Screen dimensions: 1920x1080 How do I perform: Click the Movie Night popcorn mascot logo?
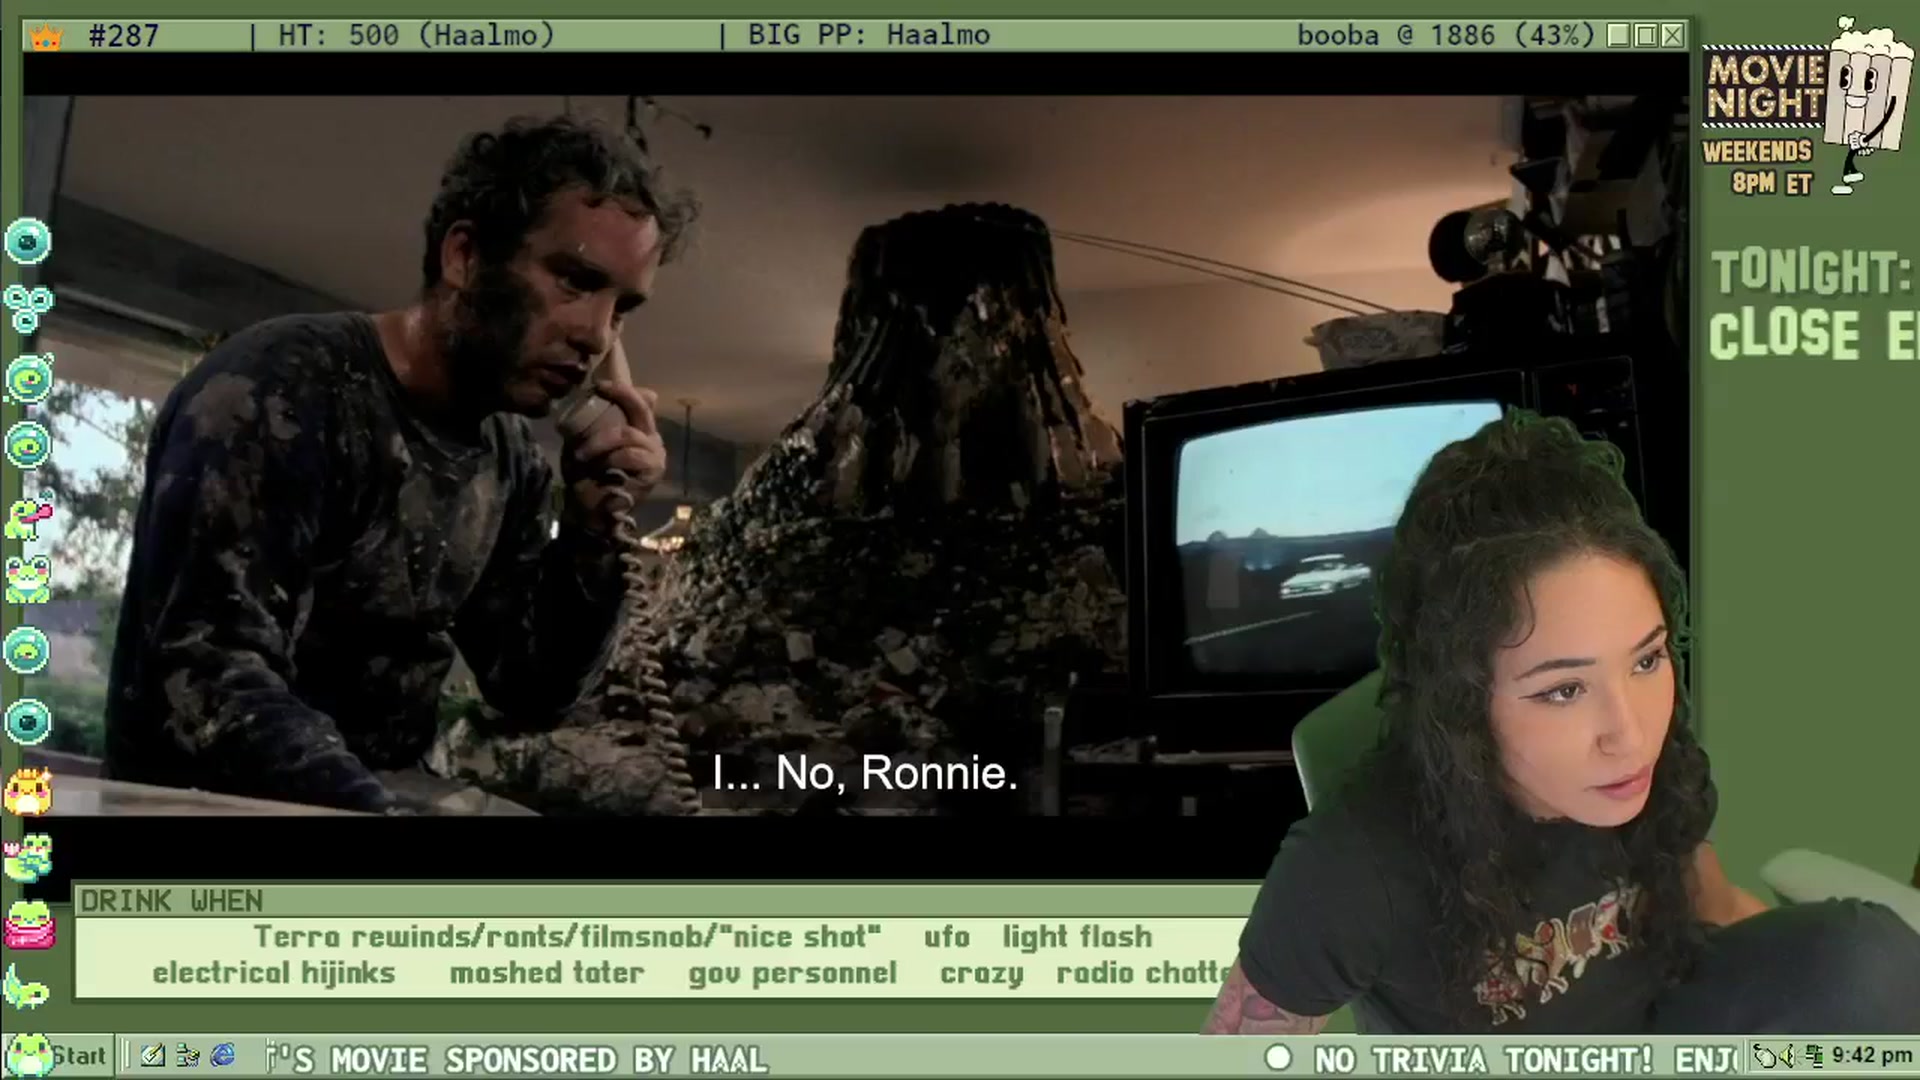click(1809, 105)
